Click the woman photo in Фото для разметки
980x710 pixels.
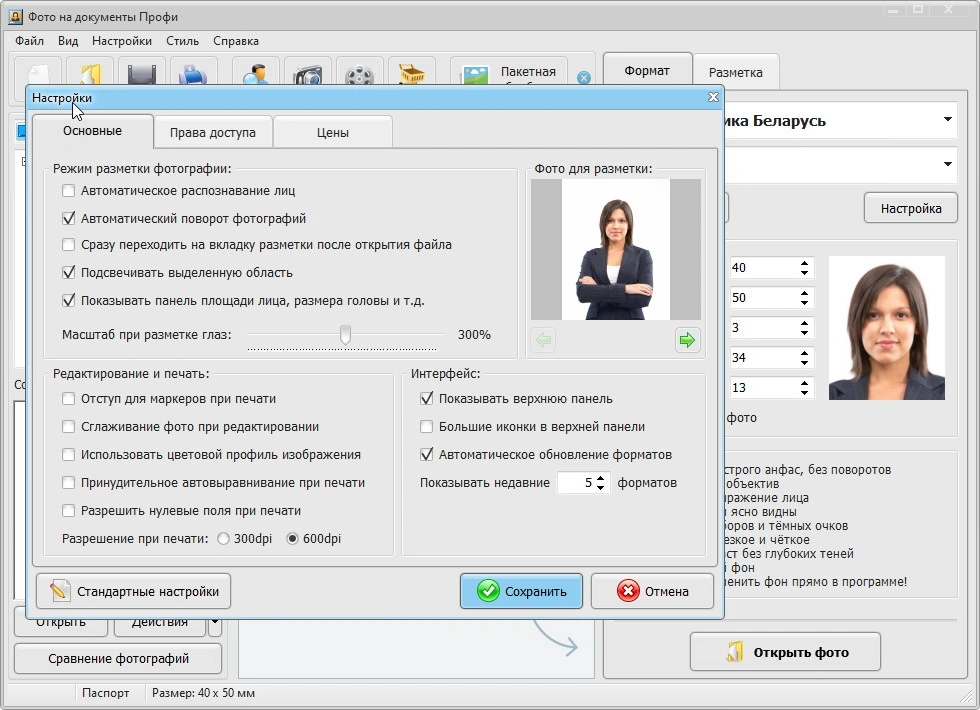(616, 250)
